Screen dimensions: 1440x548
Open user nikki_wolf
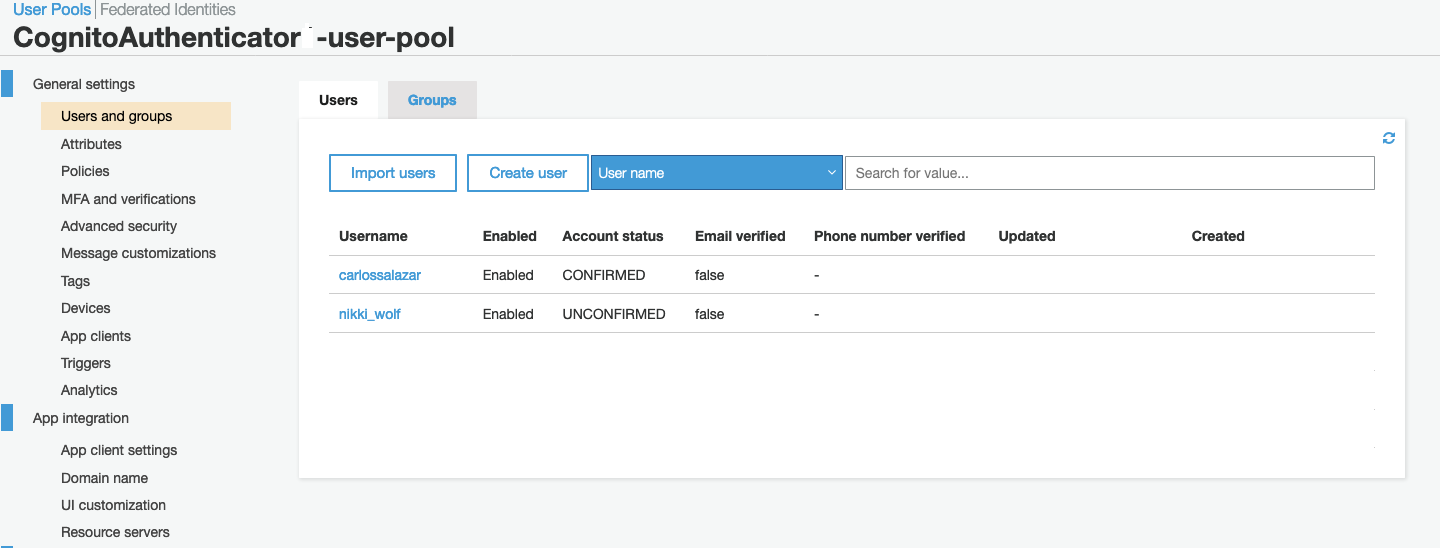[x=370, y=314]
